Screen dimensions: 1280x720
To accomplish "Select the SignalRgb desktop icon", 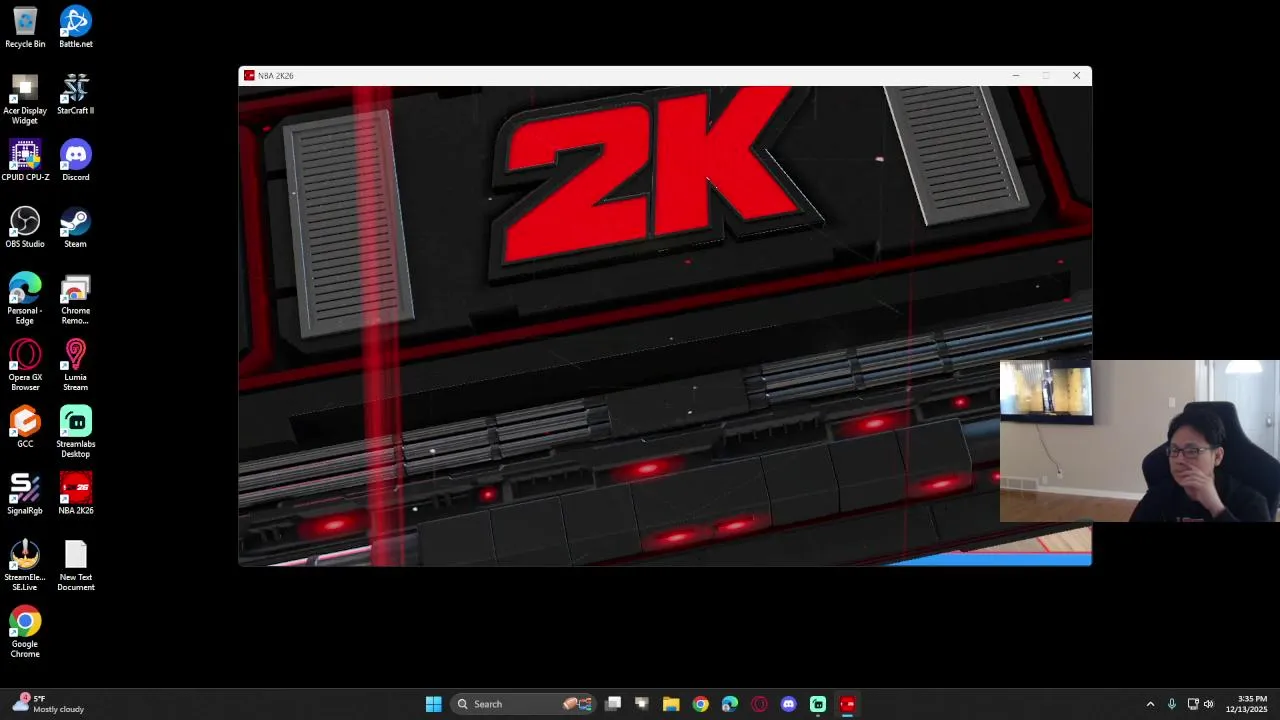I will coord(25,494).
